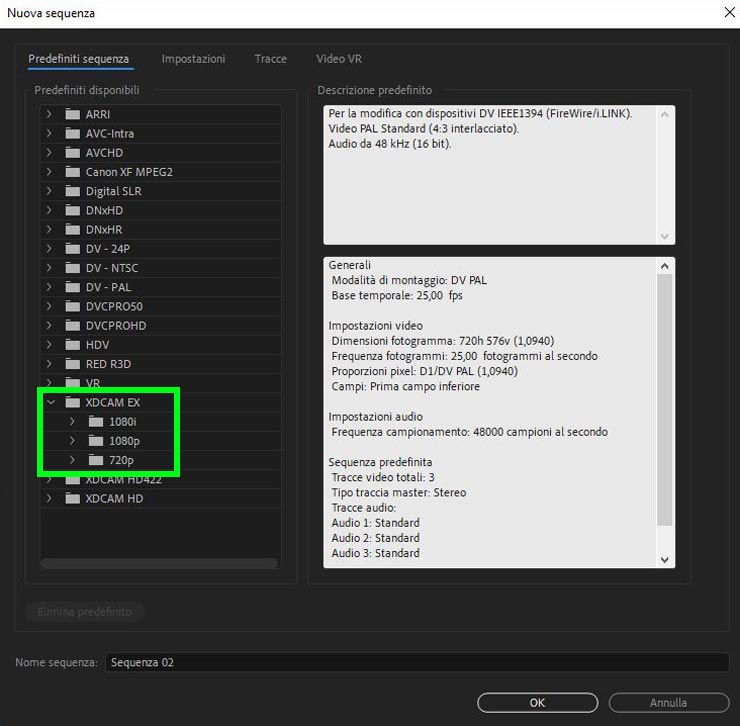Viewport: 740px width, 726px height.
Task: Expand the DNxHR presets group
Action: [x=49, y=229]
